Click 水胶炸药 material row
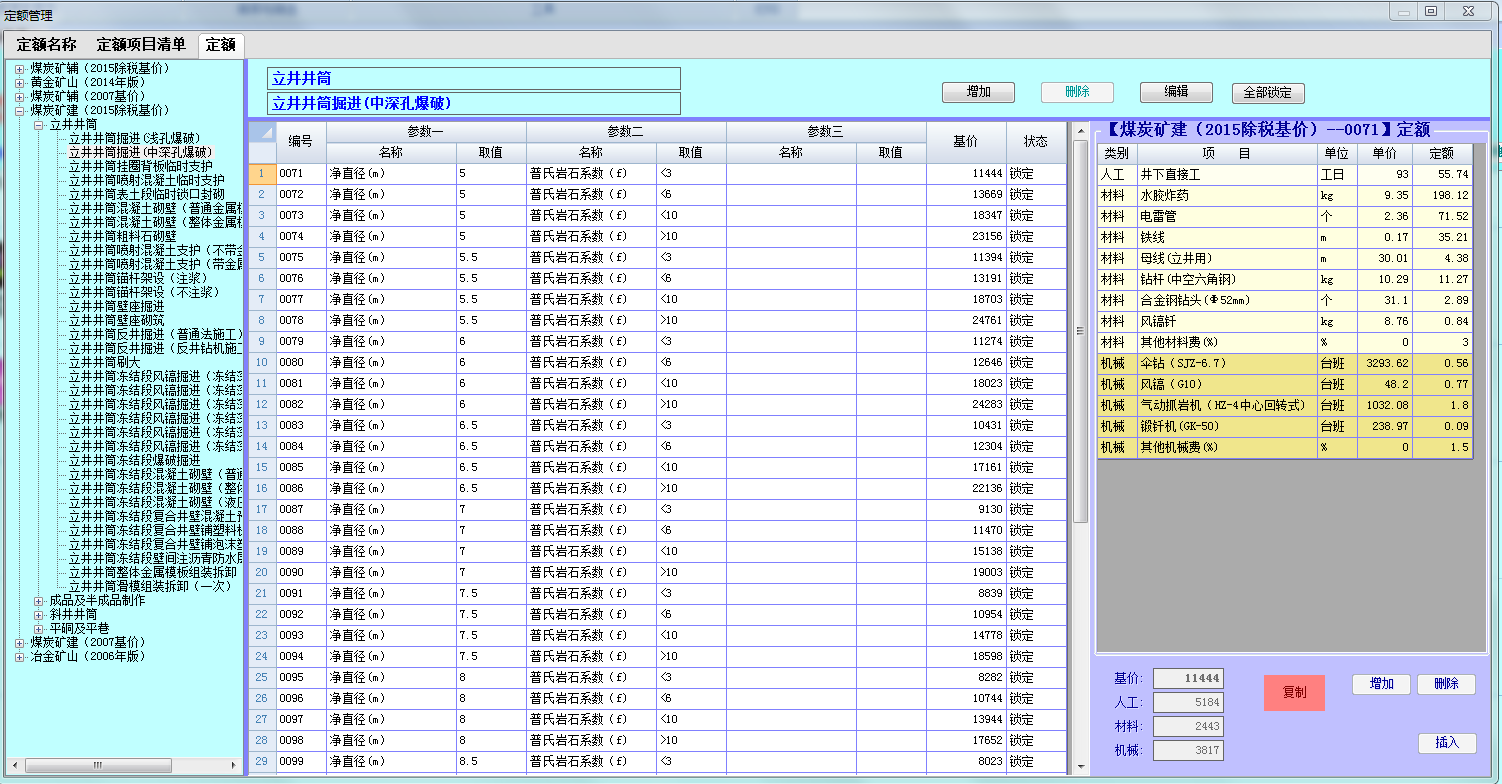This screenshot has width=1502, height=784. (1285, 195)
